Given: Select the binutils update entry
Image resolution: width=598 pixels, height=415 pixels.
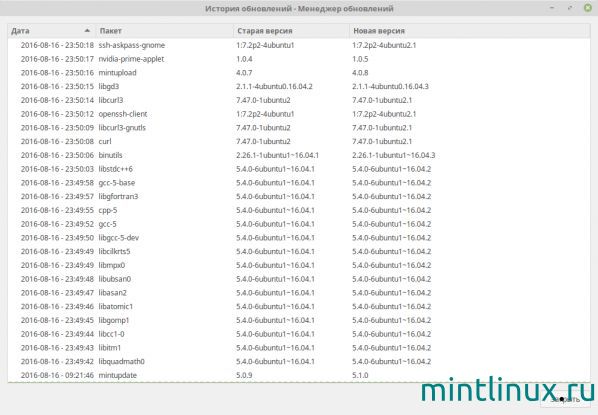Looking at the screenshot, I should coord(299,155).
